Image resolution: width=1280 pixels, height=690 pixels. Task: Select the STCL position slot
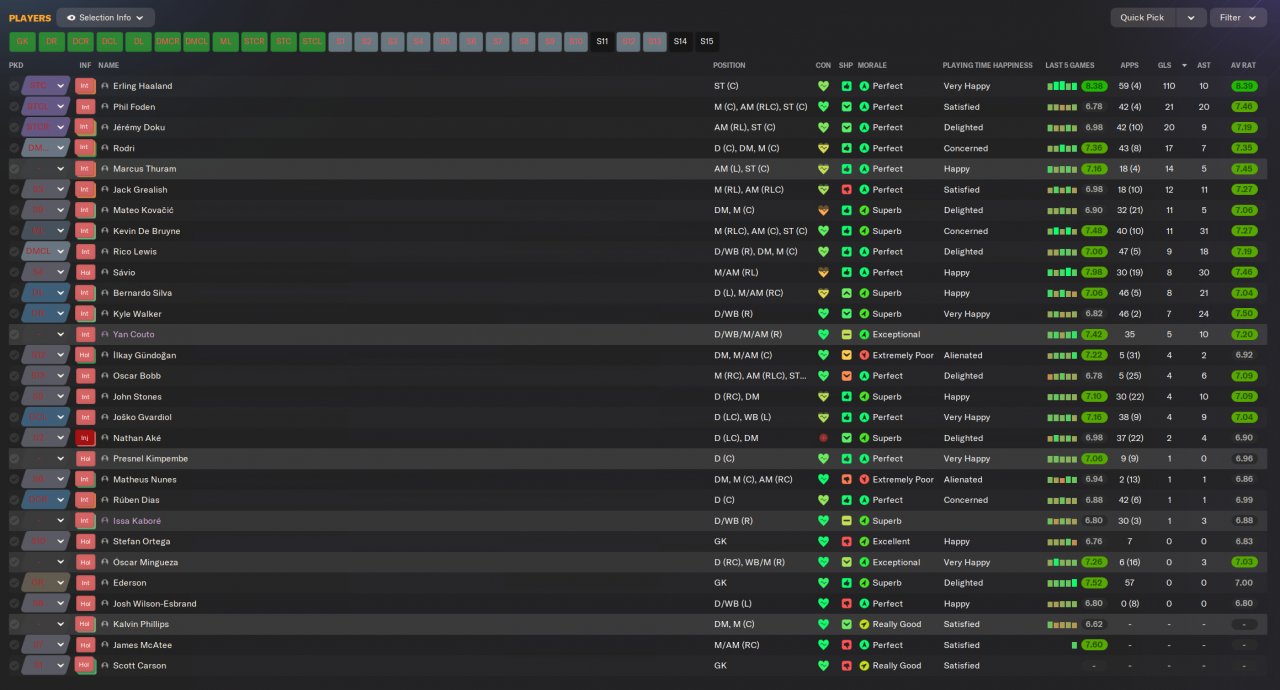[312, 42]
